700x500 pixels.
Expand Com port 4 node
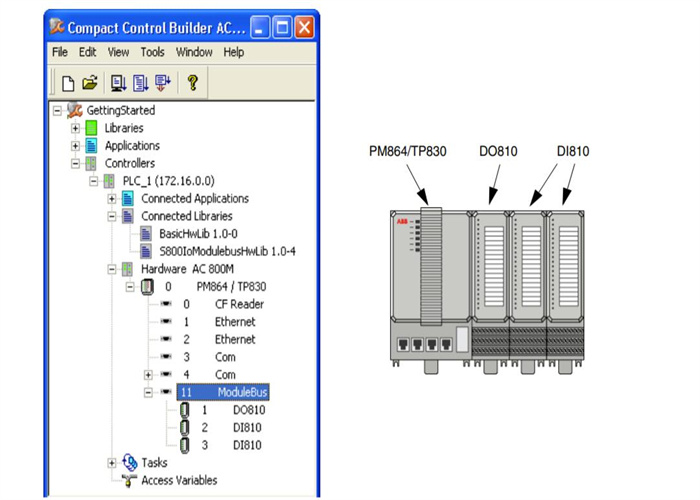click(148, 375)
